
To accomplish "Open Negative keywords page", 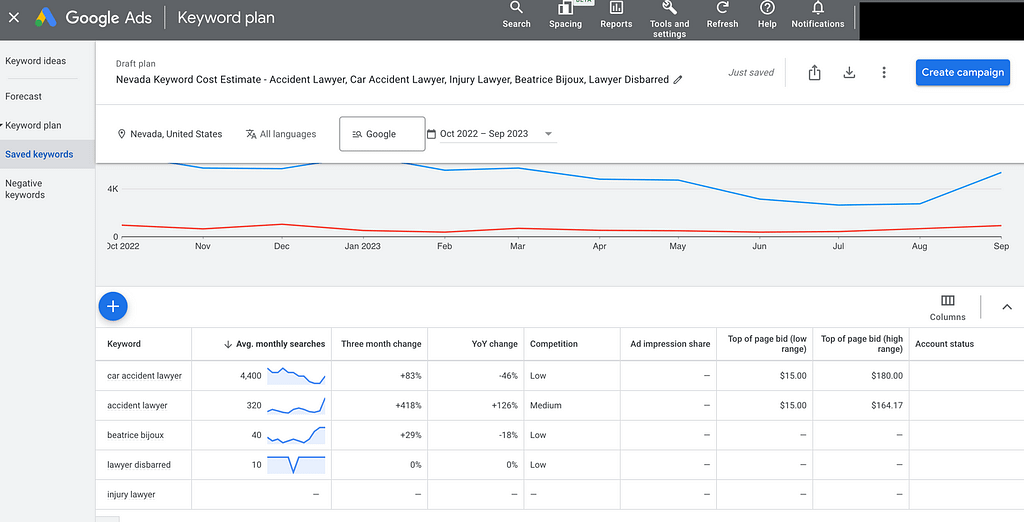I will click(x=25, y=189).
